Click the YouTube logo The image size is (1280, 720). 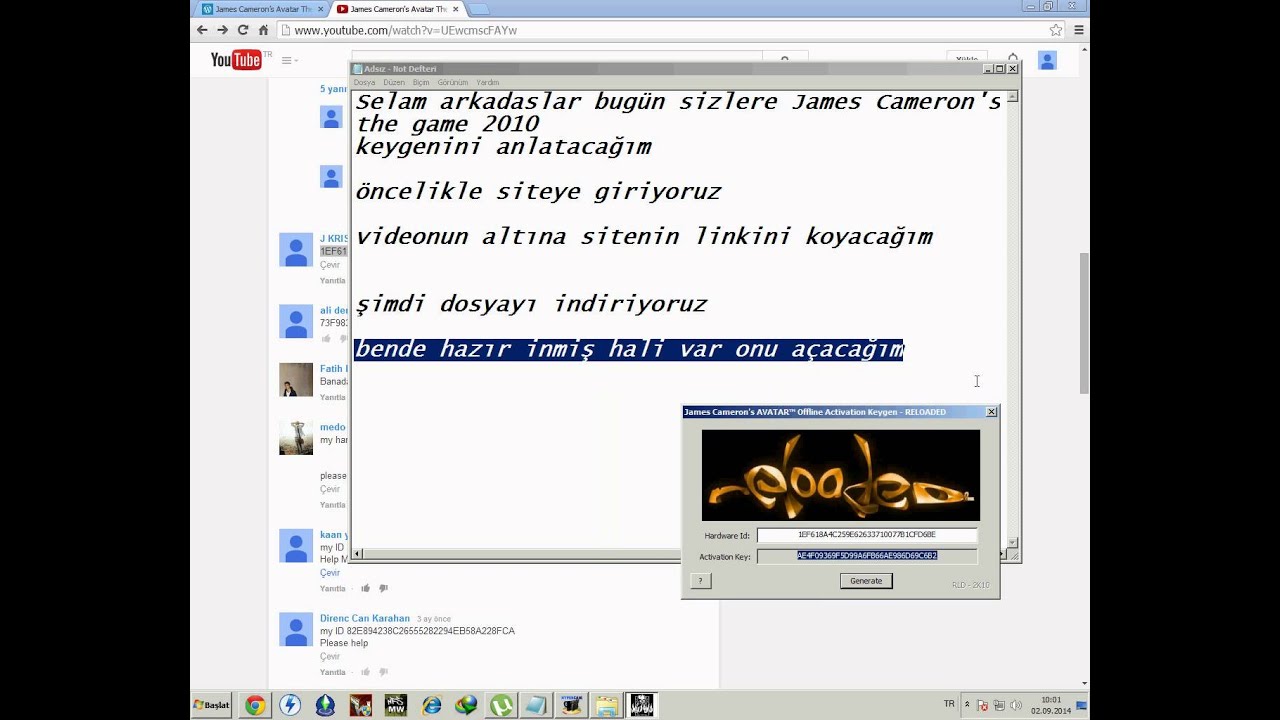tap(238, 60)
